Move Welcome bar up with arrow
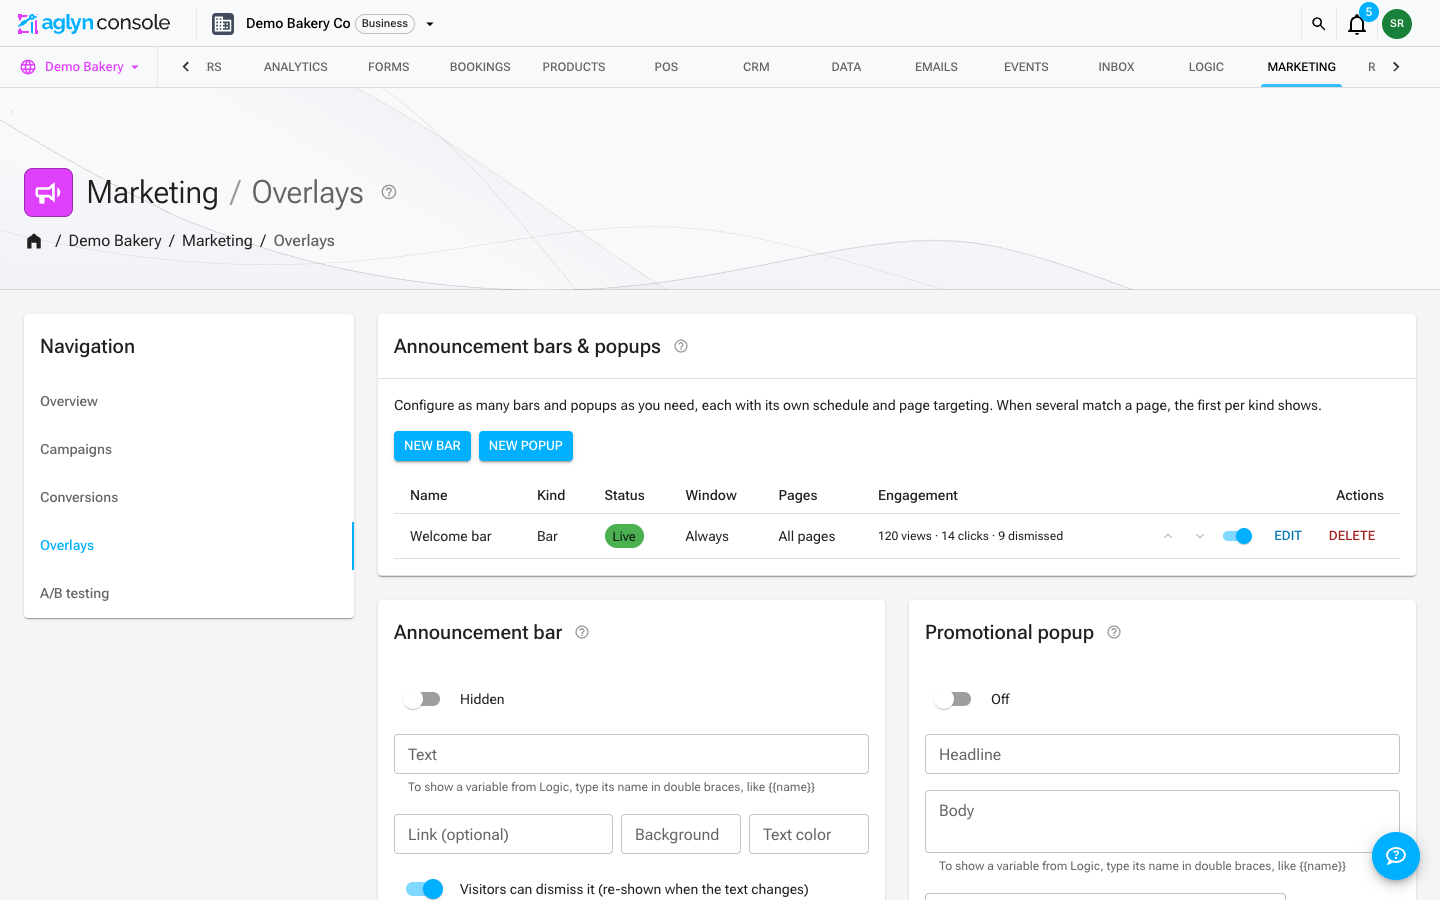 point(1168,536)
